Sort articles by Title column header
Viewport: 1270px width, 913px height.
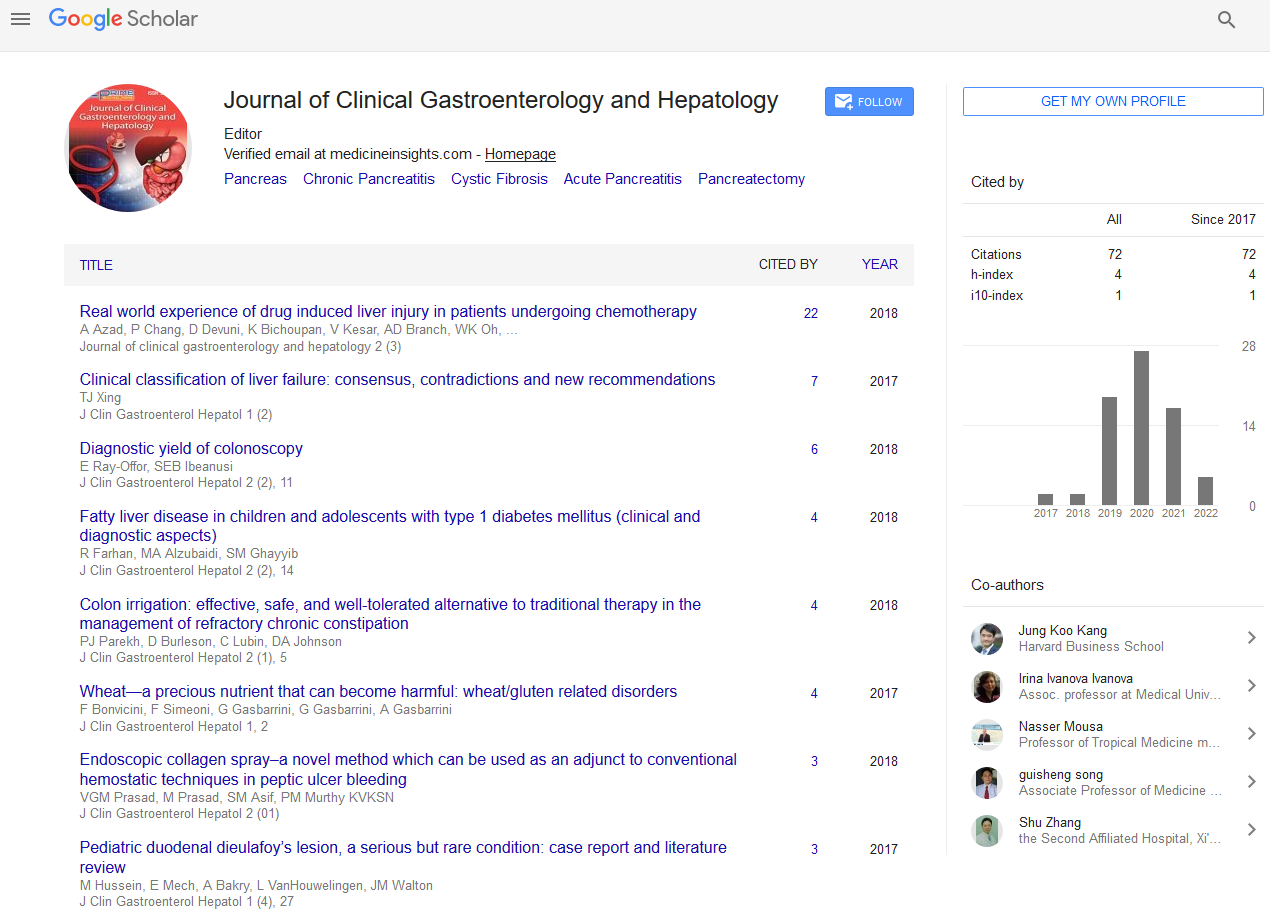click(96, 265)
